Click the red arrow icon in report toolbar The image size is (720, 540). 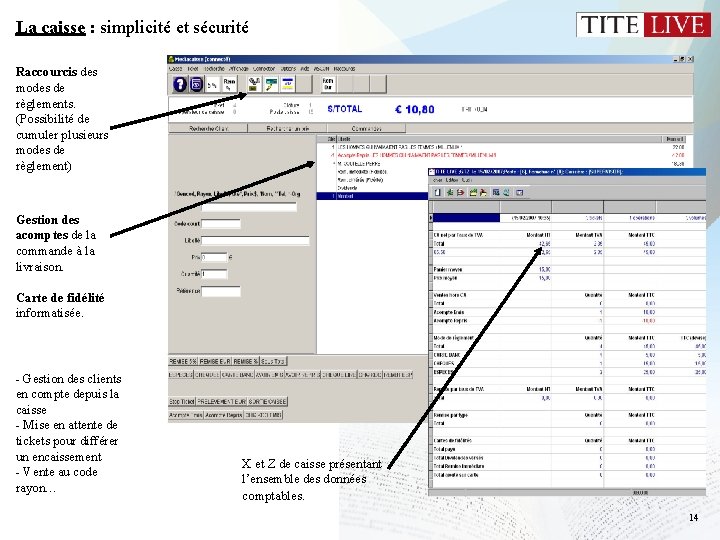[461, 193]
